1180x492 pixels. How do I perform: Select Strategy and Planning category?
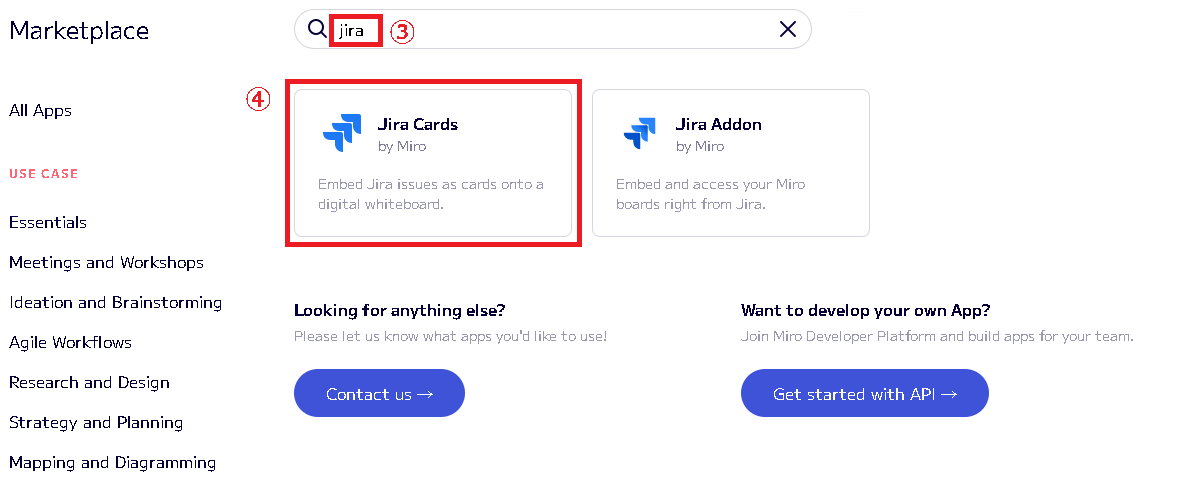pos(96,423)
